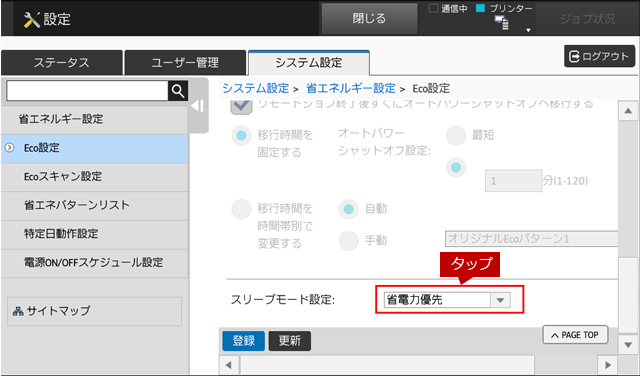Click the minutes (1-120) input field
This screenshot has height=376, width=640.
pyautogui.click(x=513, y=181)
